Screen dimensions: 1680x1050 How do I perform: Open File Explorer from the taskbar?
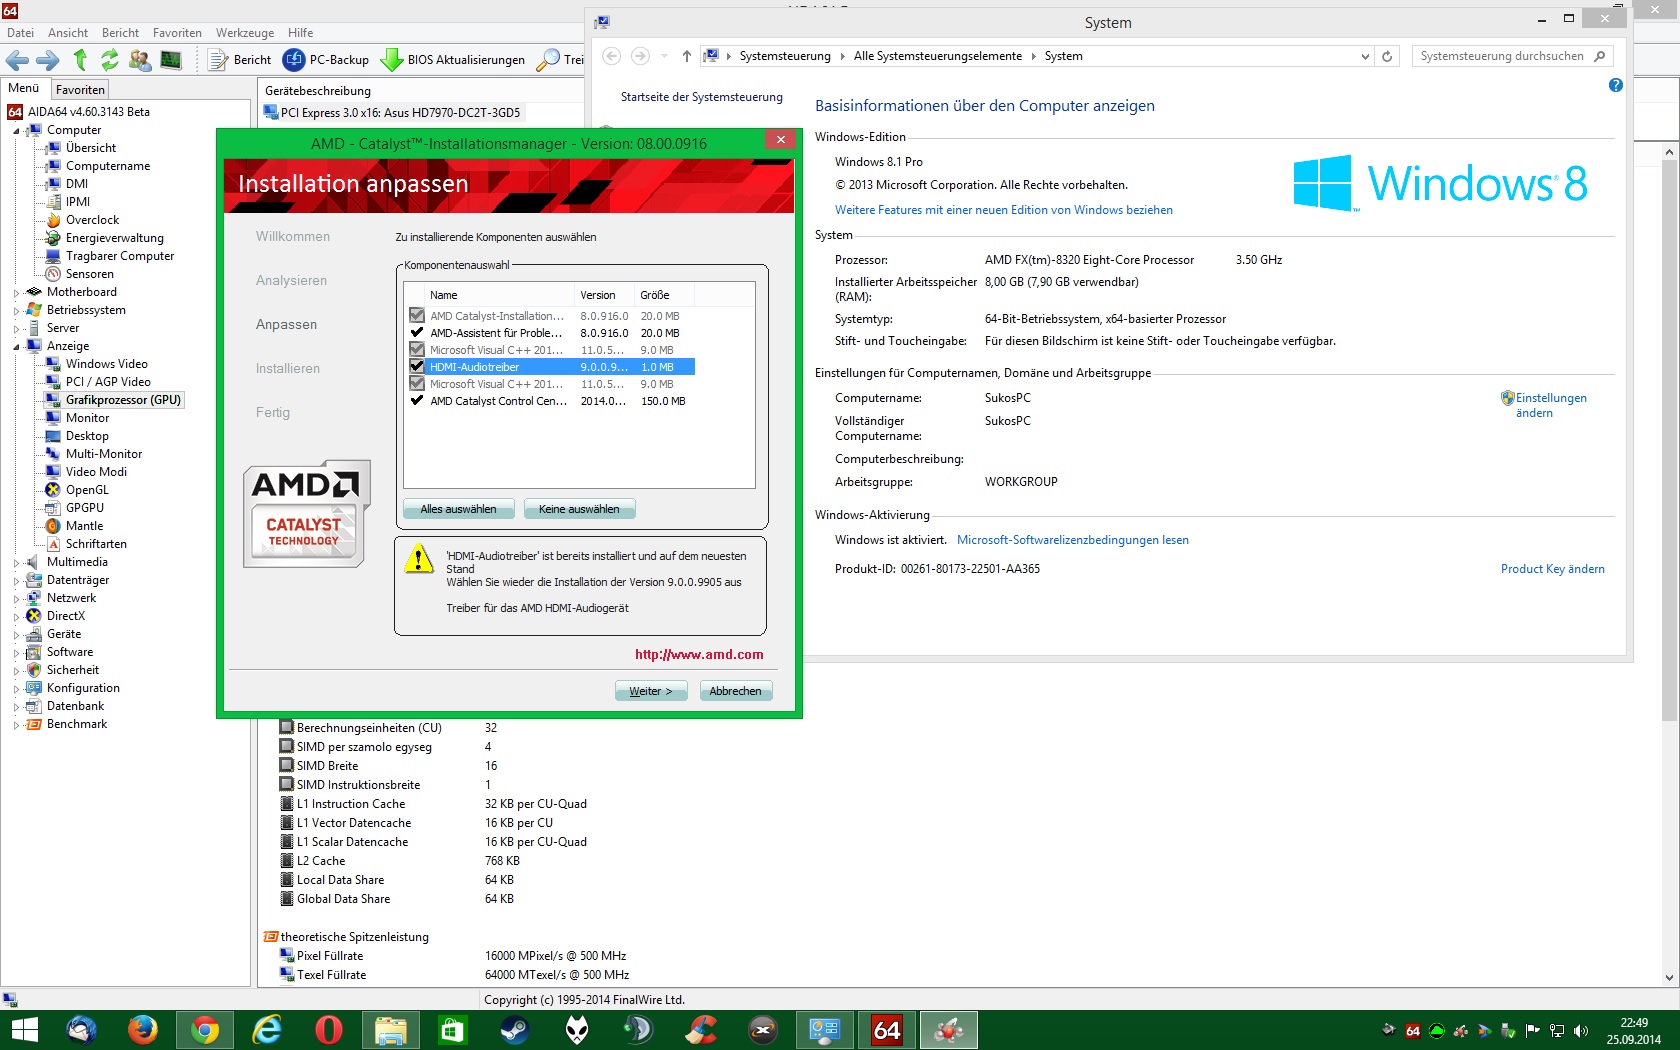(x=391, y=1030)
